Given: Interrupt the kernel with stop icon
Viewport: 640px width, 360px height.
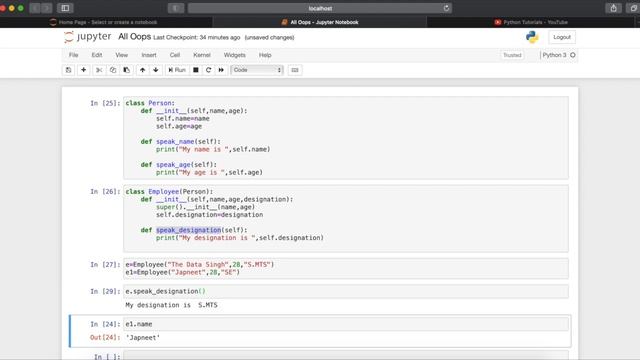Looking at the screenshot, I should (x=196, y=70).
